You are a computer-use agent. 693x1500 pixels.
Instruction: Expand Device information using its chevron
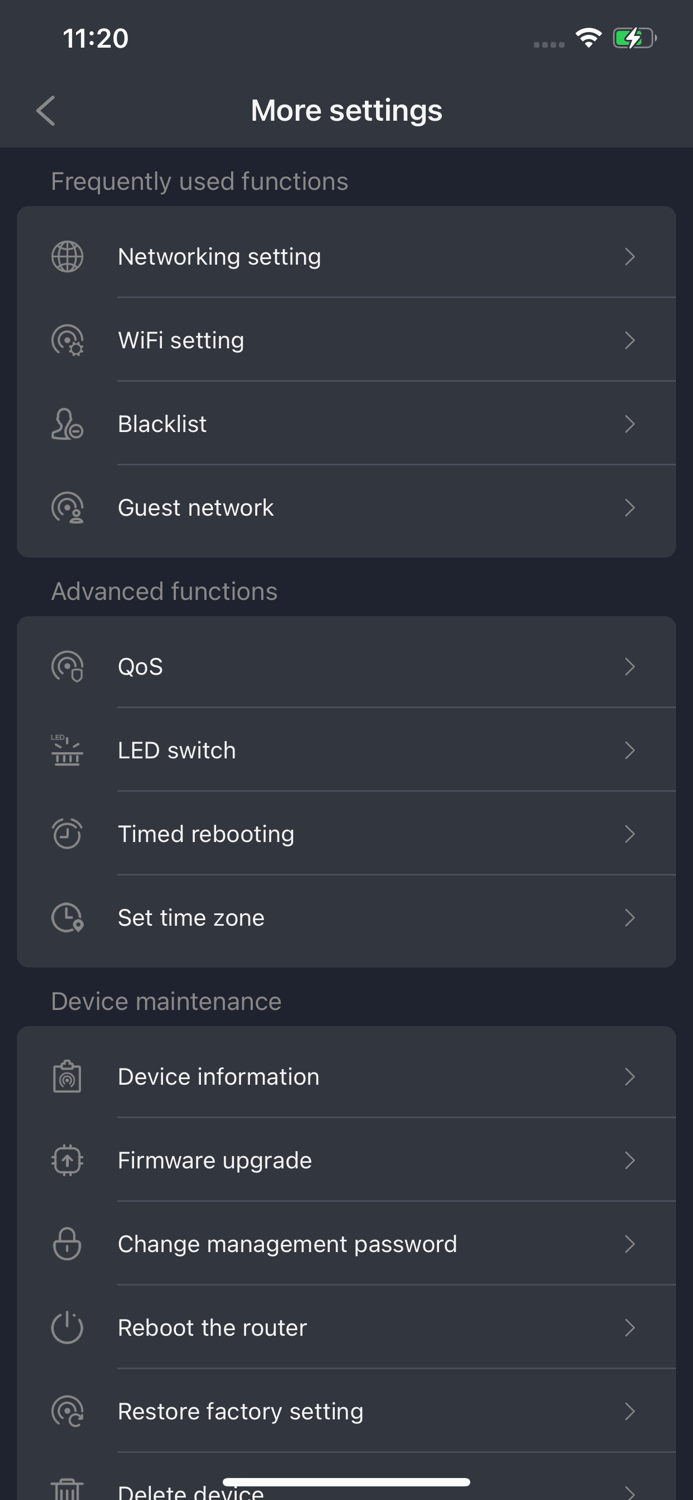coord(630,1076)
